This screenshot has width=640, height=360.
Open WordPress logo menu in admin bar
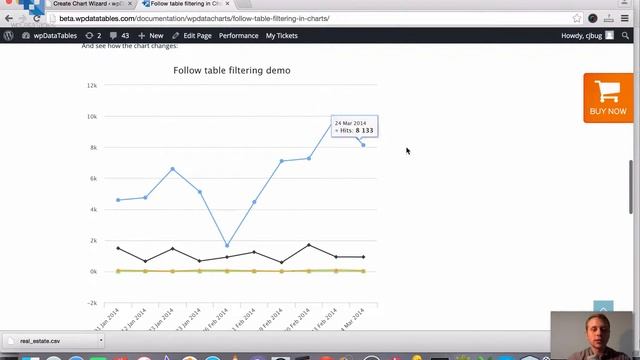[9, 36]
